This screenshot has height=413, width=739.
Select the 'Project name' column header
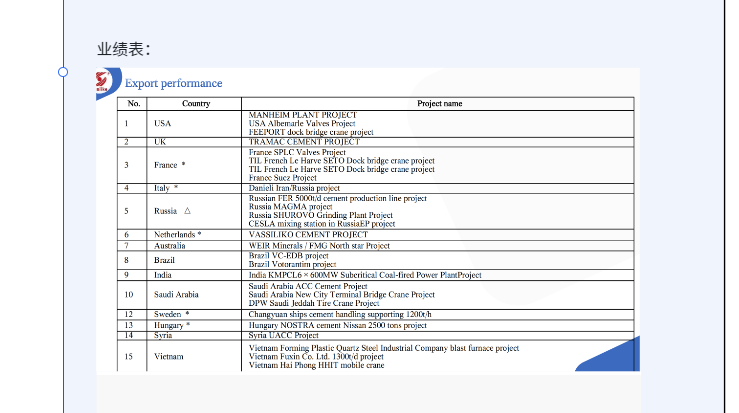(440, 104)
